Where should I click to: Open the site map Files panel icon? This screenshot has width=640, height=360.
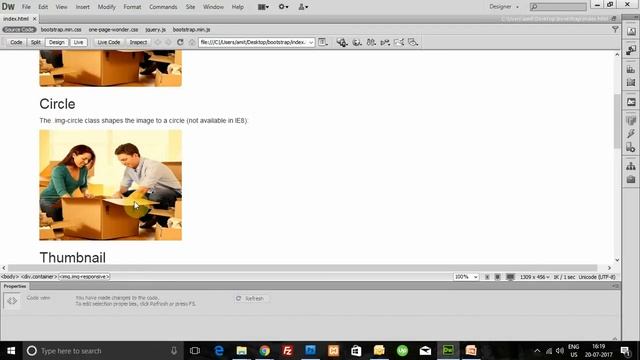tap(631, 166)
